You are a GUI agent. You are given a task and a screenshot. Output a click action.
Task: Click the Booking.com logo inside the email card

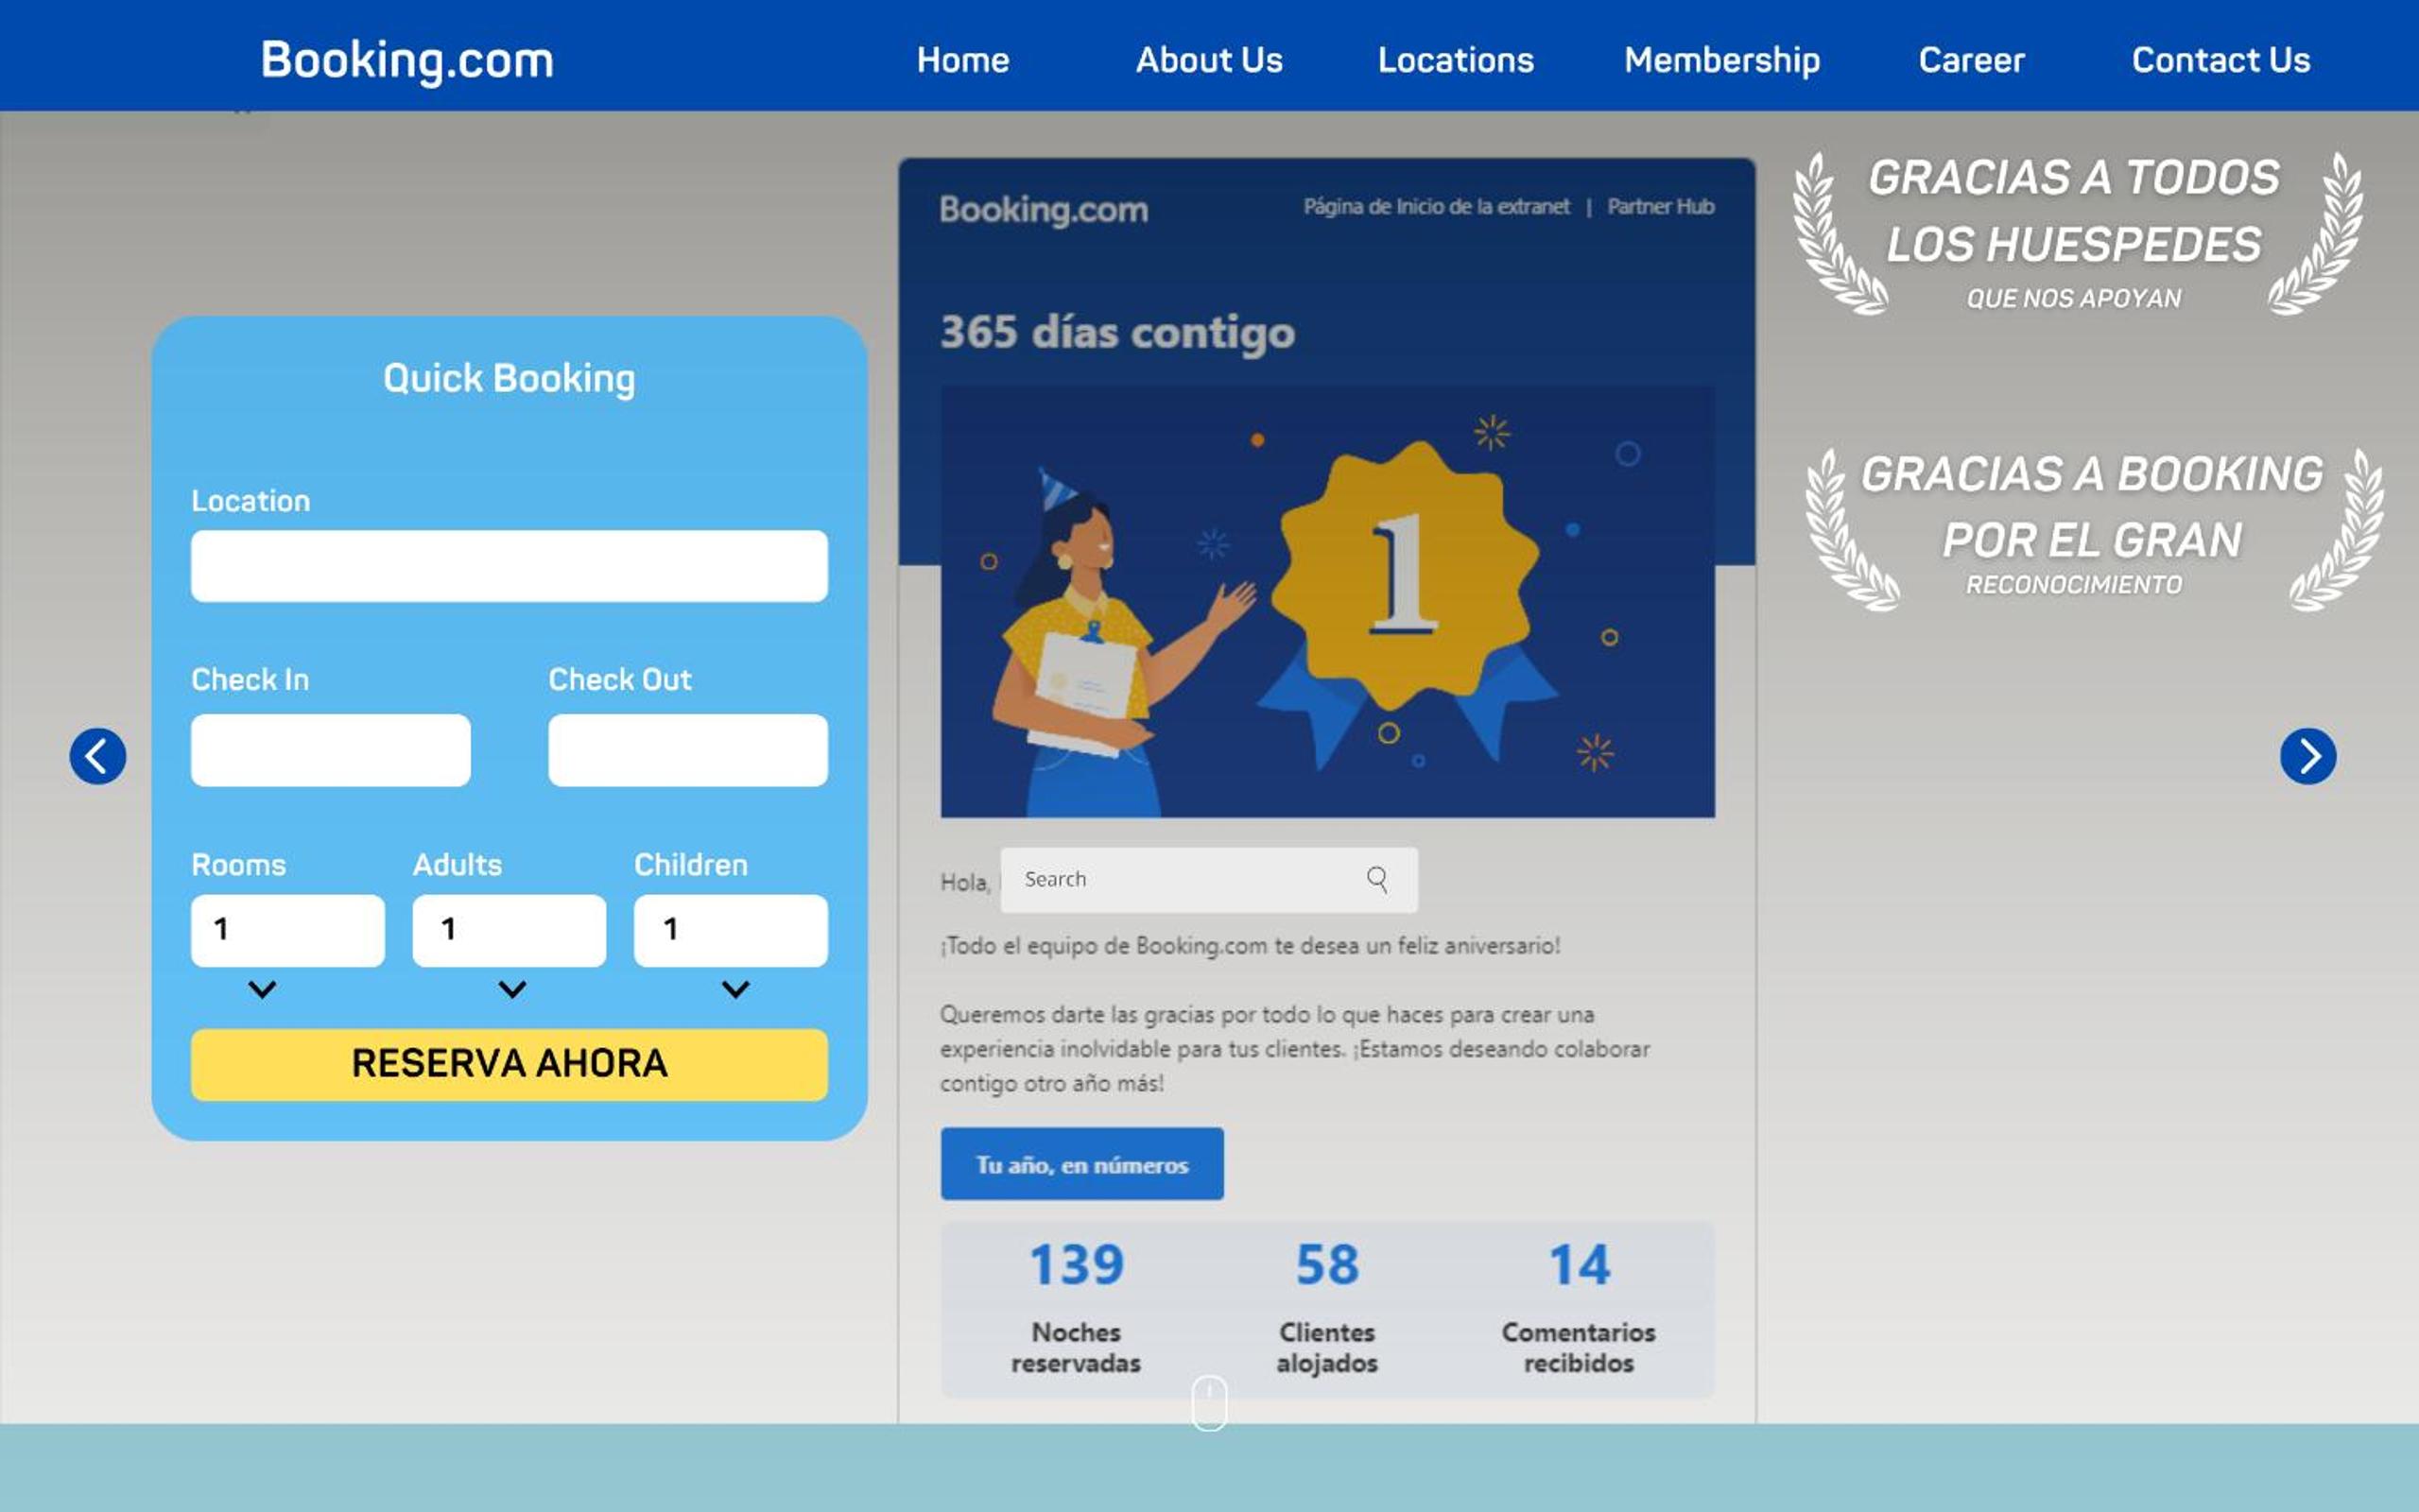coord(1043,210)
